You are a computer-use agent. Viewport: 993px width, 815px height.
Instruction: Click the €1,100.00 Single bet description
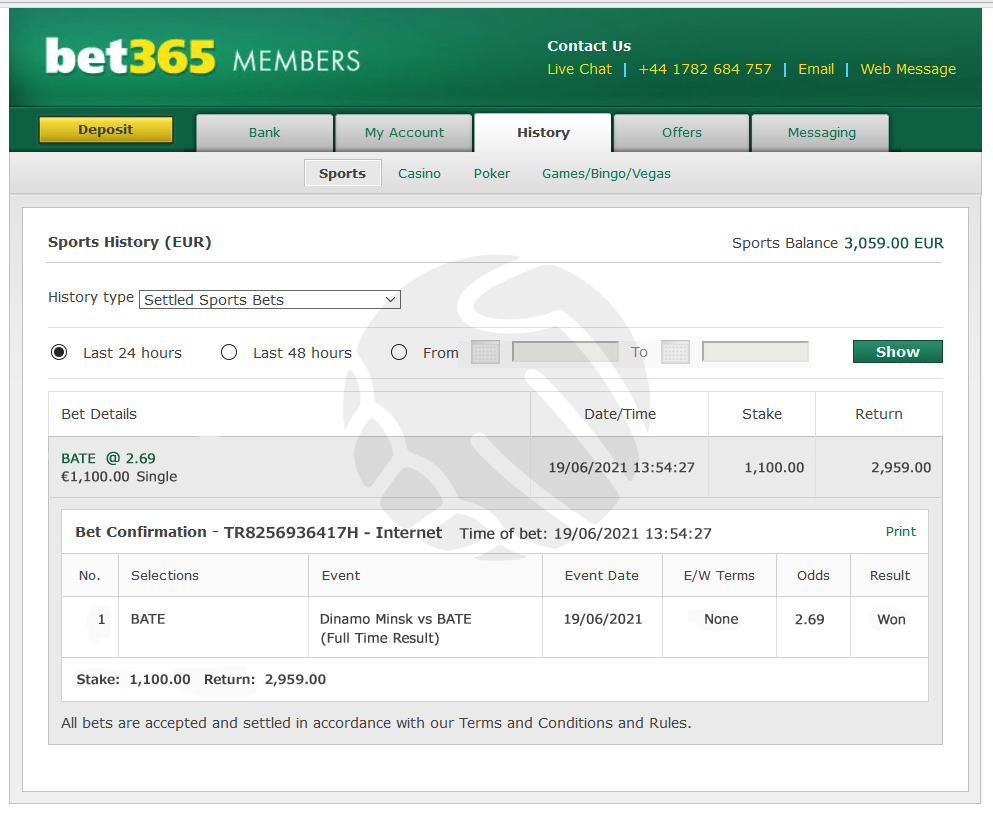coord(119,477)
